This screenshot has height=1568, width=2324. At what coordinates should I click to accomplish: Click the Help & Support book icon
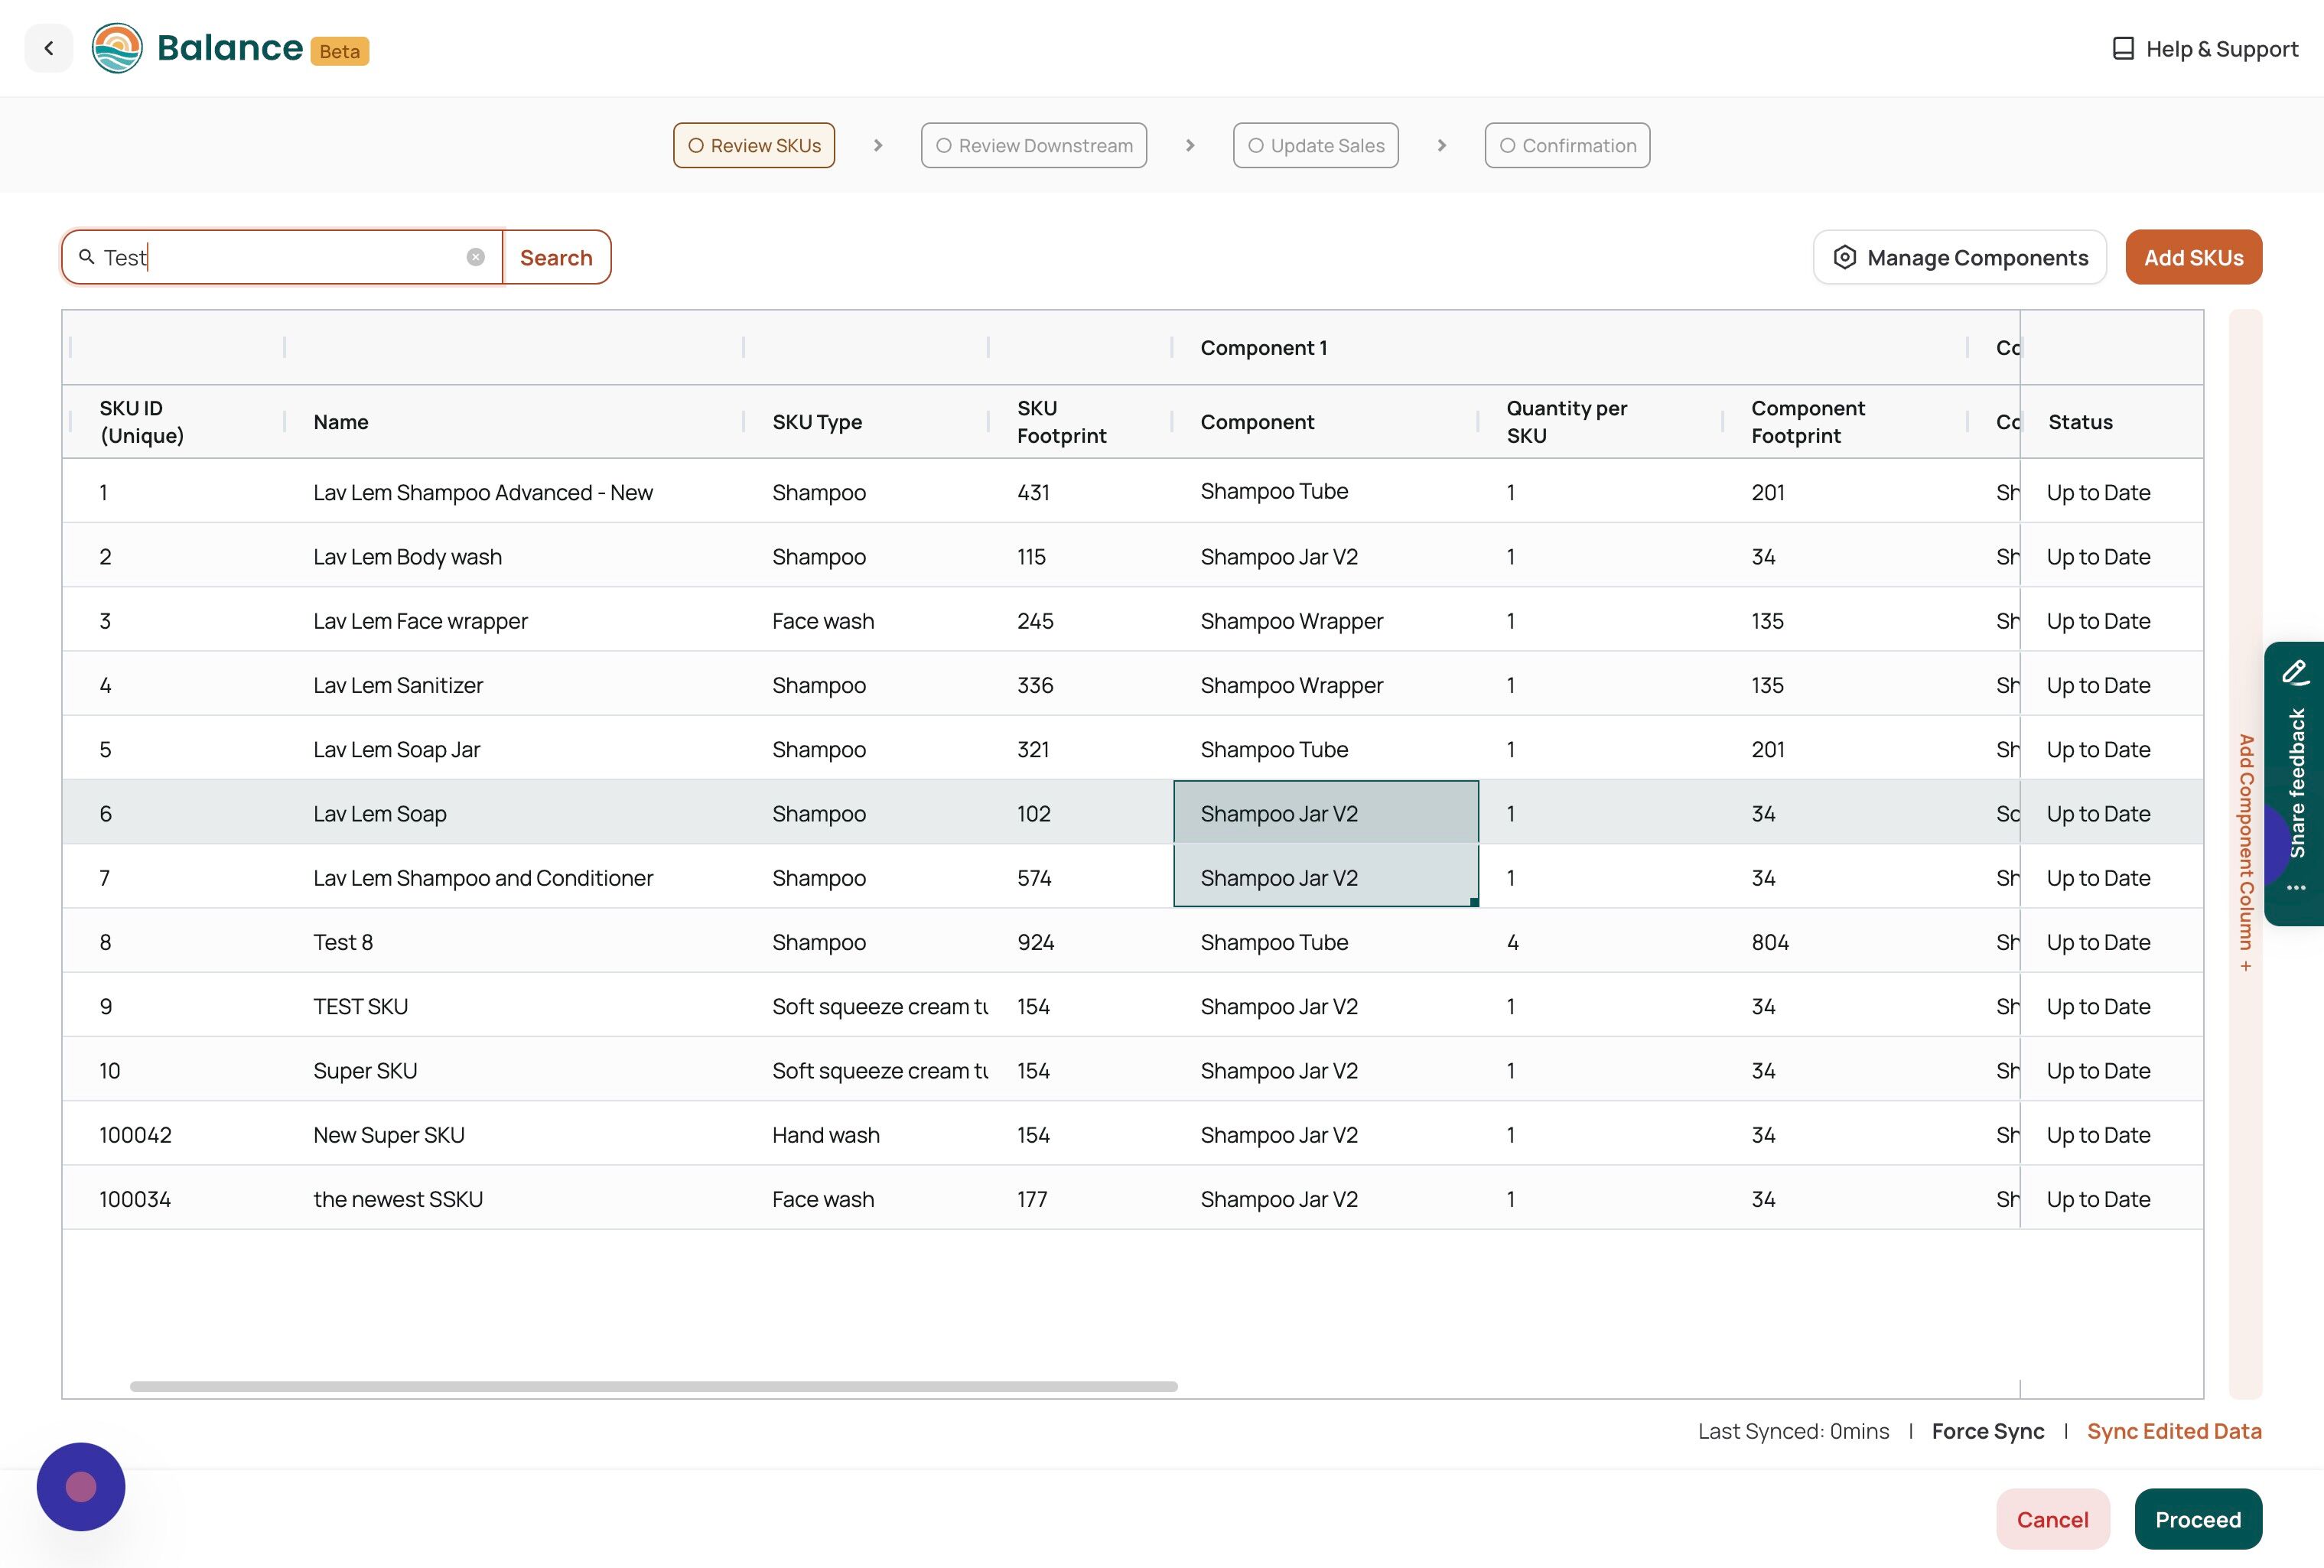click(x=2122, y=49)
